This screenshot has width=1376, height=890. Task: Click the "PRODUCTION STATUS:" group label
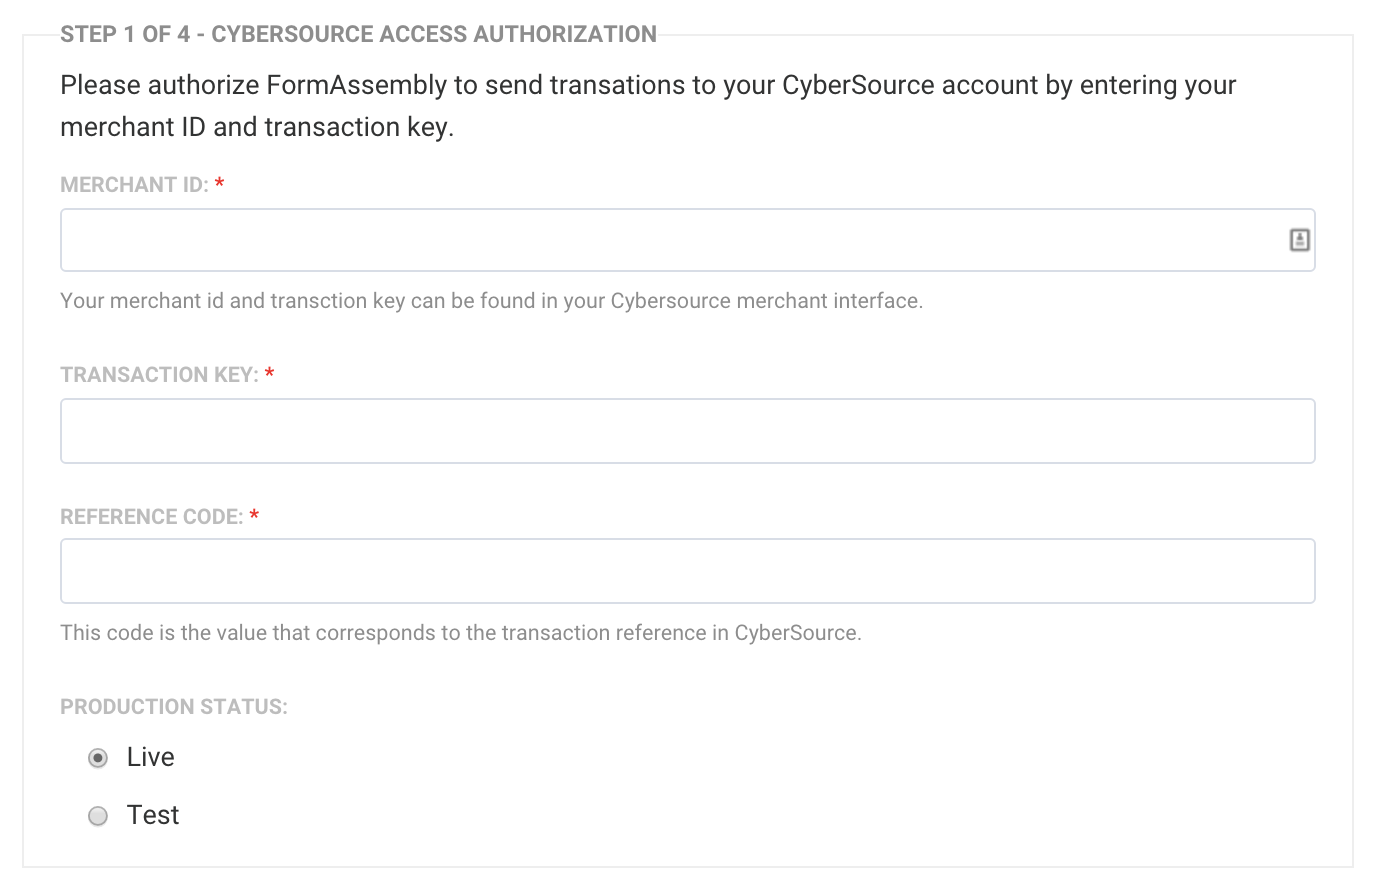(174, 707)
